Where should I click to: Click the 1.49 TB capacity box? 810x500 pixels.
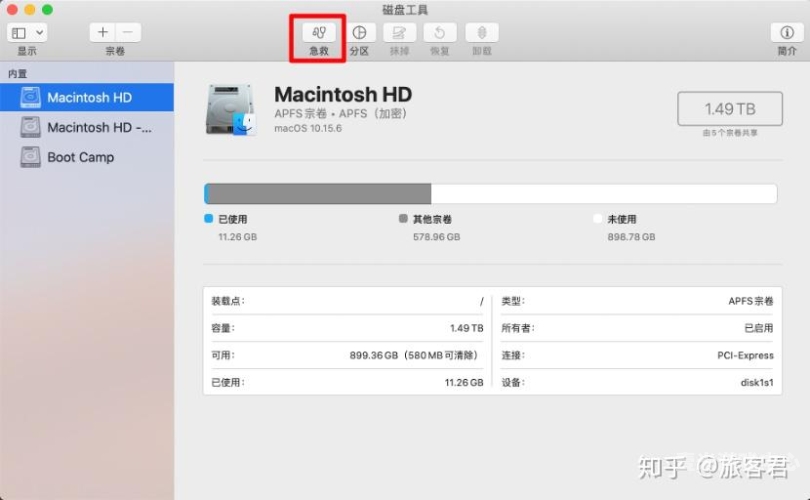[x=730, y=108]
